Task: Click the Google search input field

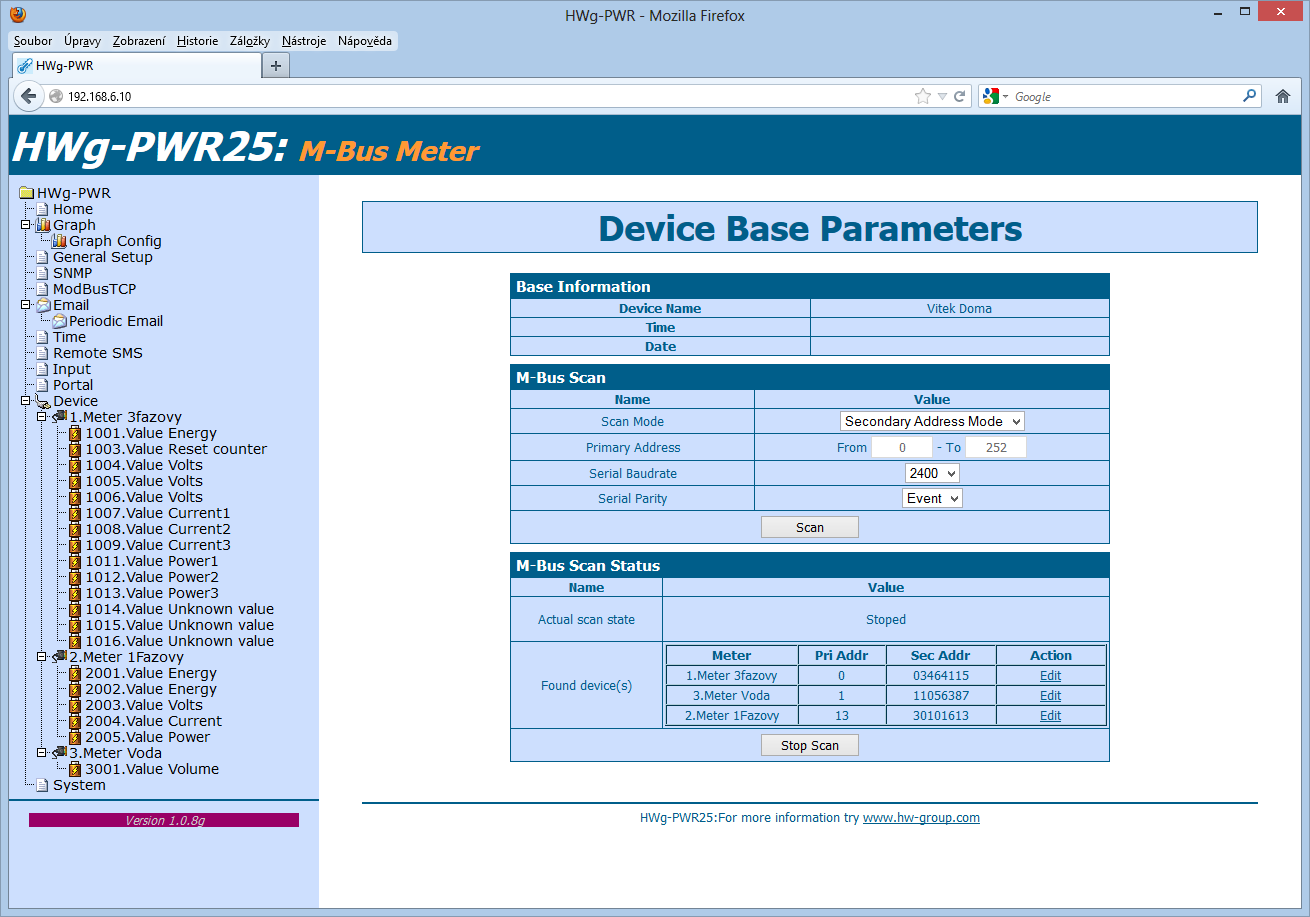Action: click(x=1125, y=97)
